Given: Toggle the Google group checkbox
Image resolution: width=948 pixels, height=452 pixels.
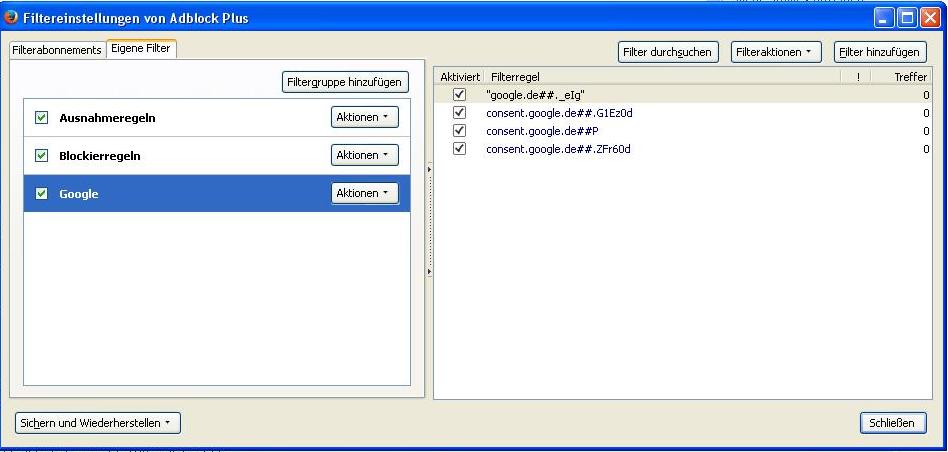Looking at the screenshot, I should tap(41, 193).
